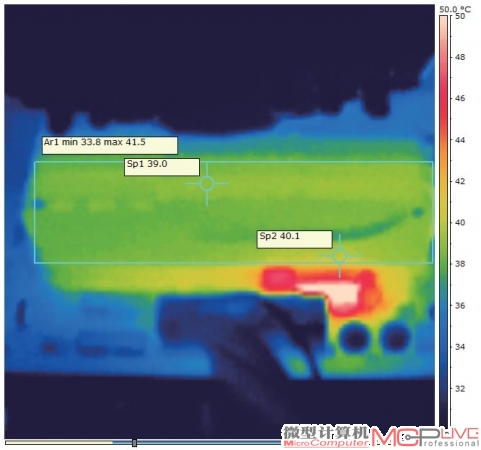Select the Sp2 40.1 measurement label

pos(295,239)
